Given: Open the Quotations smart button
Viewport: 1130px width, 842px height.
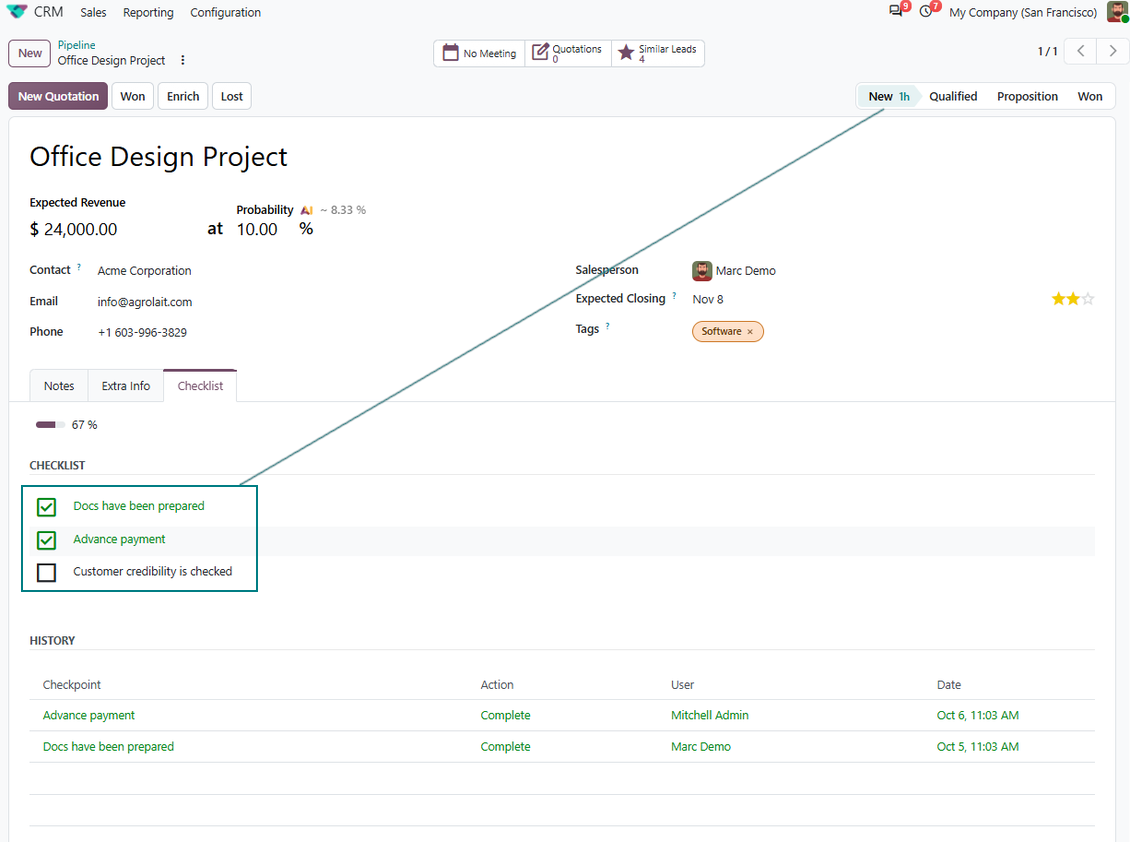Looking at the screenshot, I should (568, 53).
